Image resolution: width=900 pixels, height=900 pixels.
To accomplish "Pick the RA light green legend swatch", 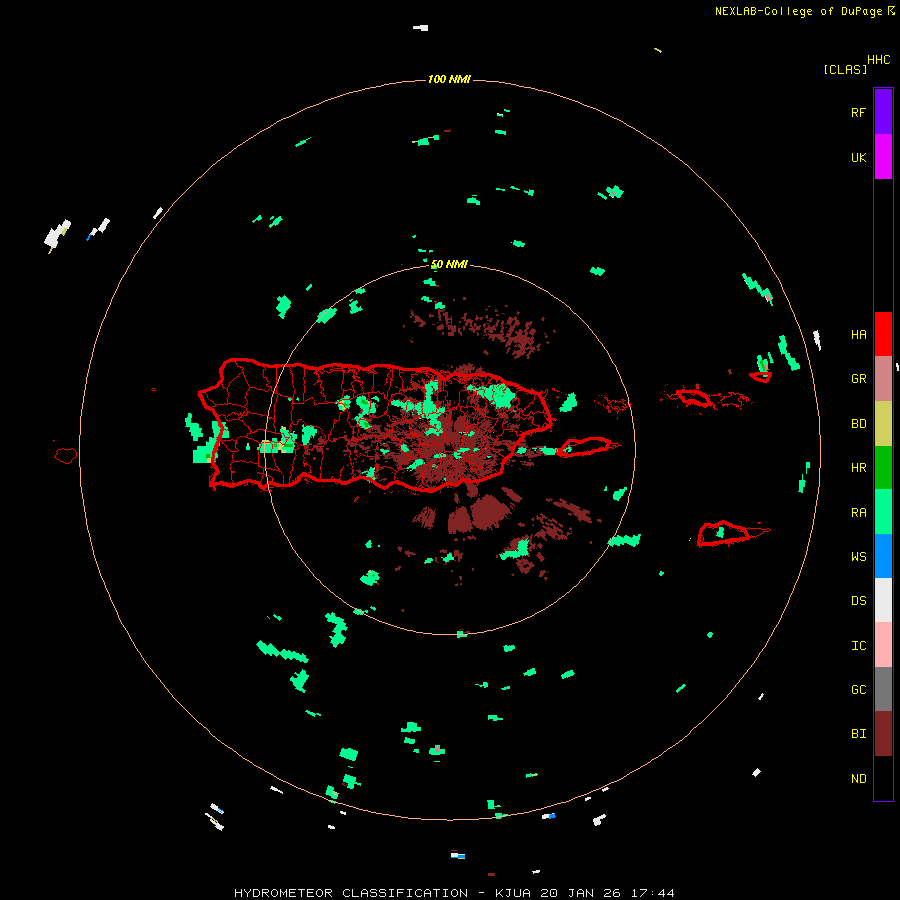I will (883, 512).
